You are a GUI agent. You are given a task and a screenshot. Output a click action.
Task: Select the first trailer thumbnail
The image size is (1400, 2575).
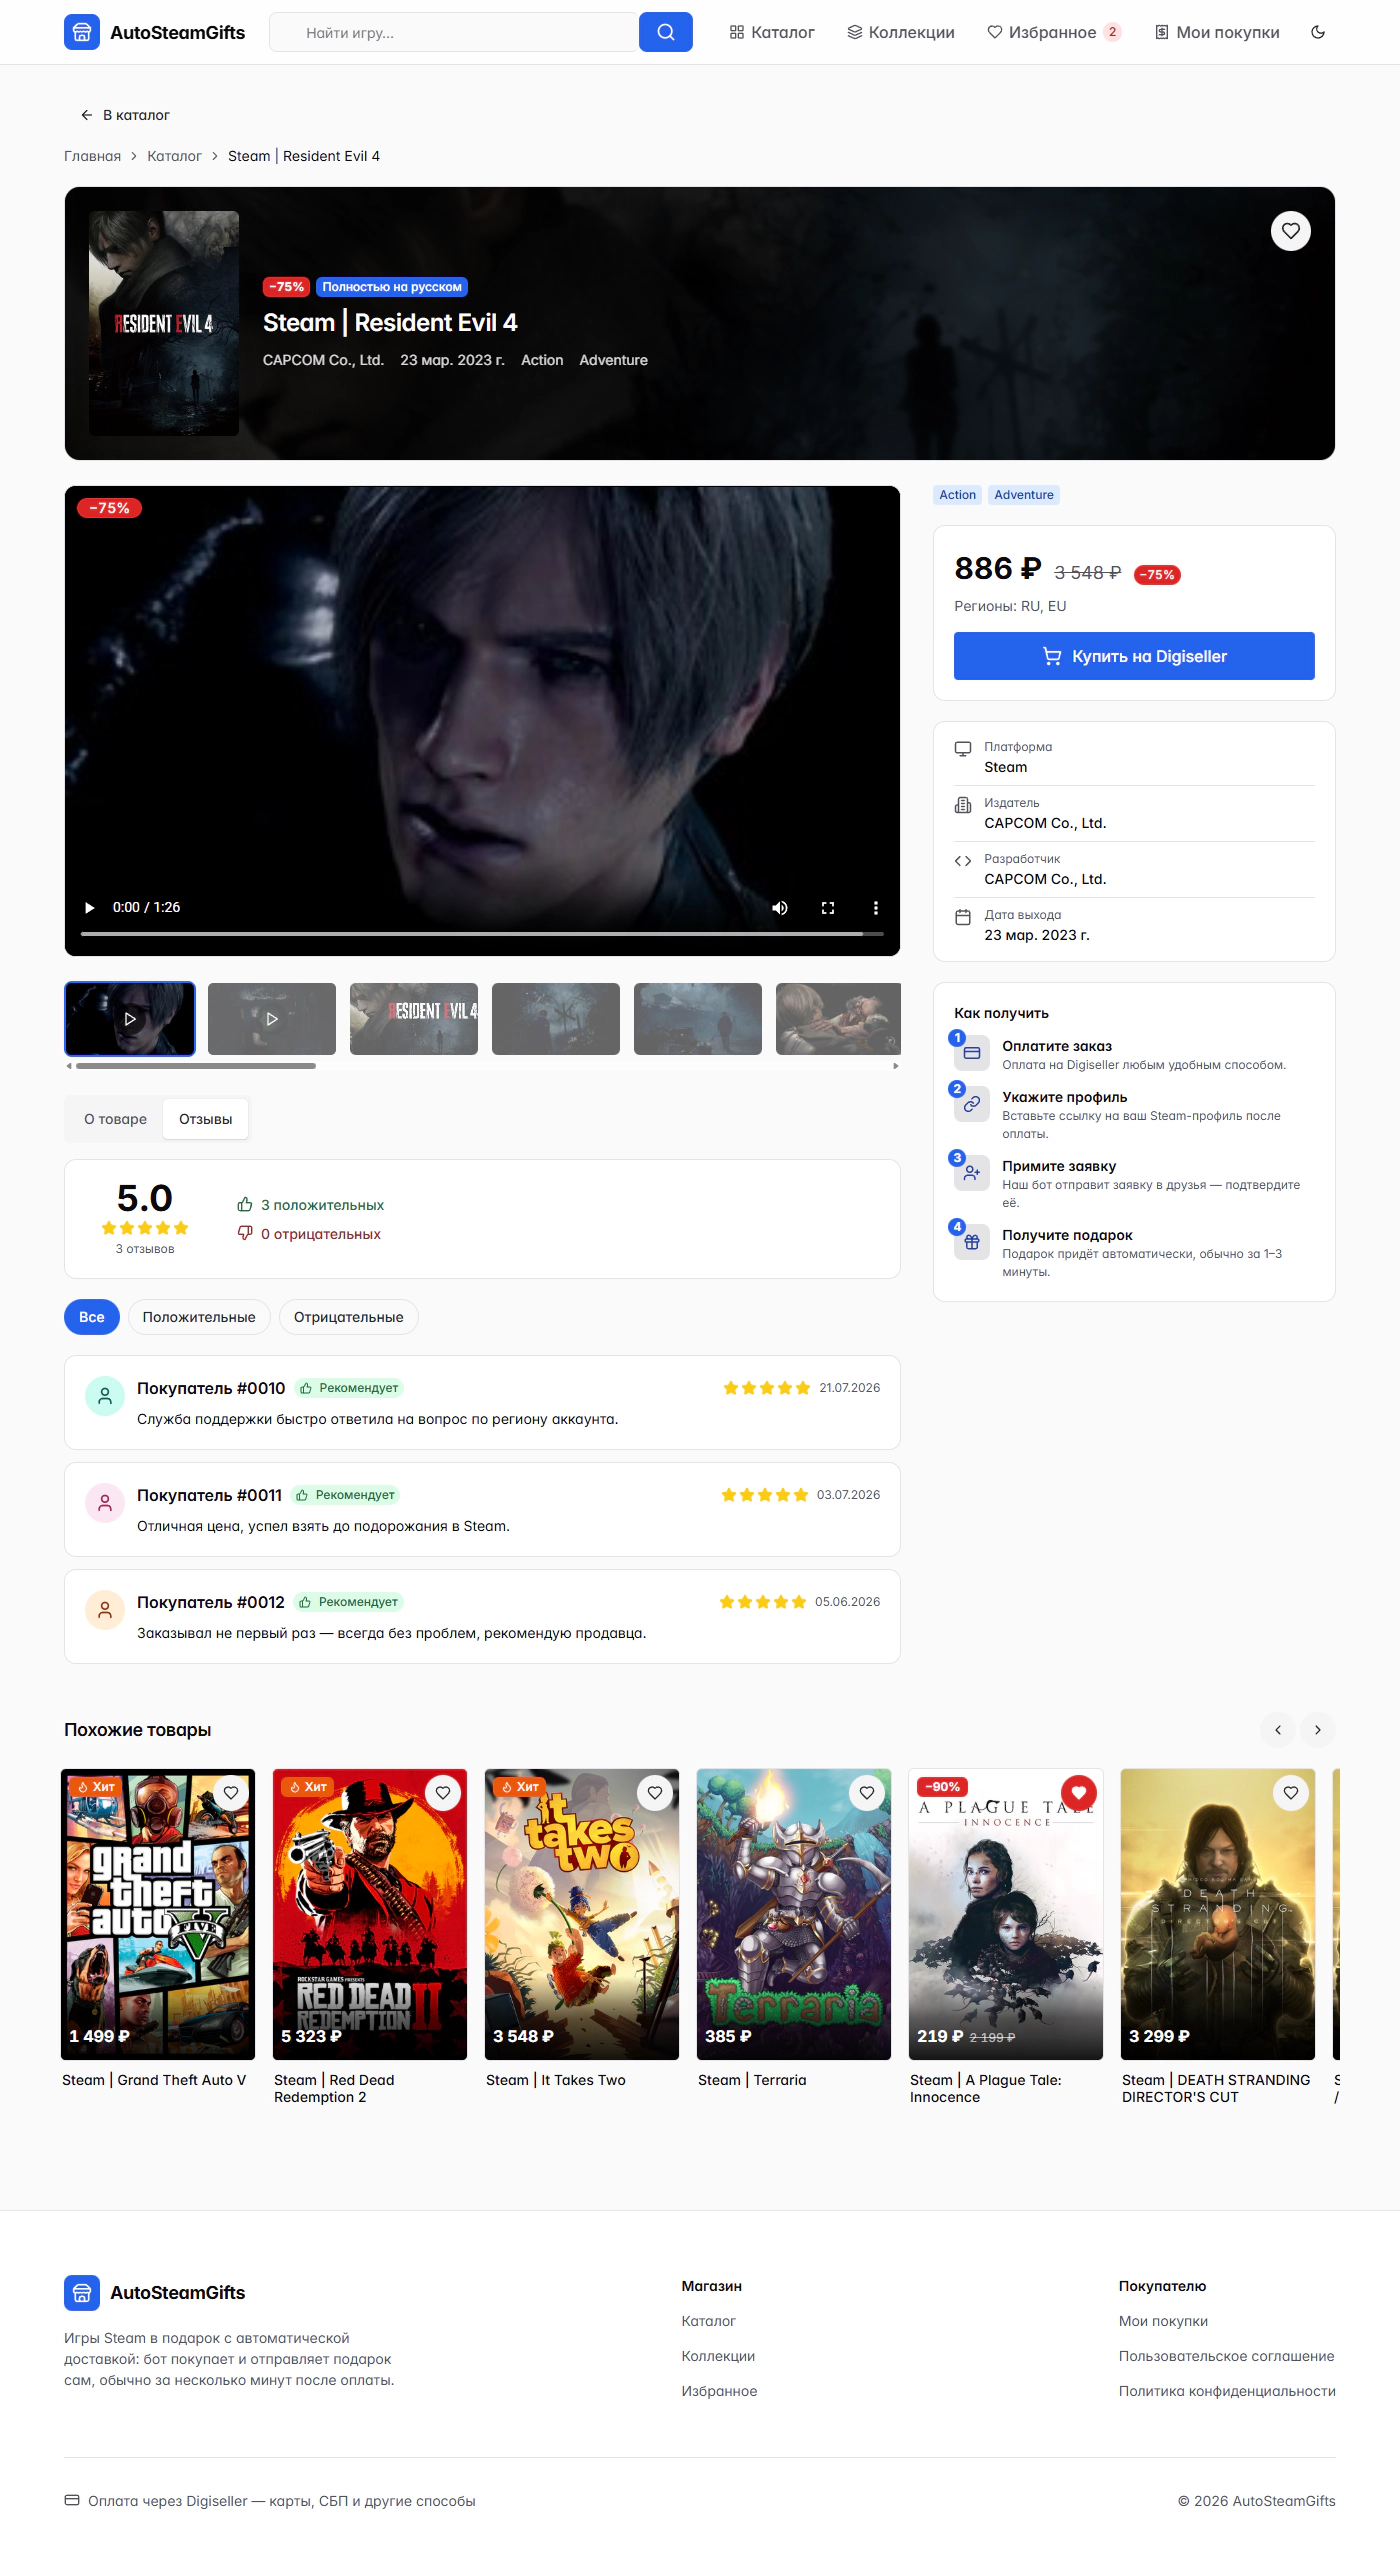tap(130, 1018)
